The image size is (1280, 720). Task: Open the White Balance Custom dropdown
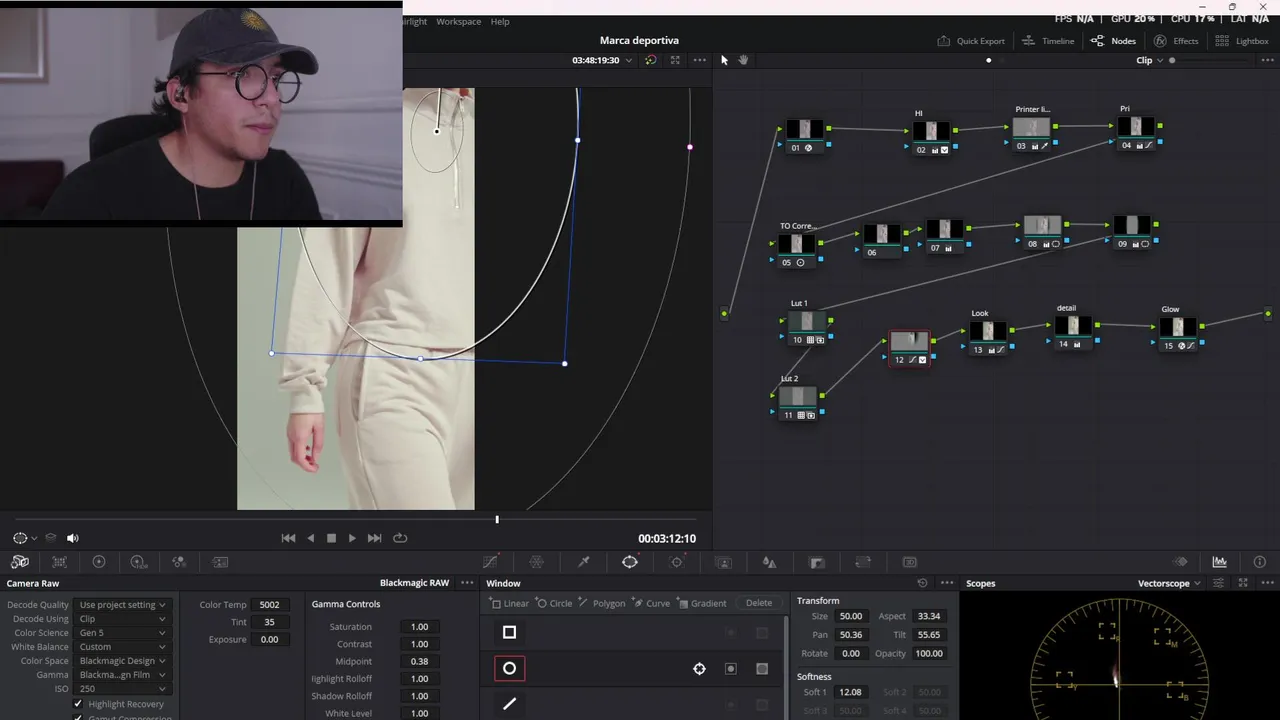tap(122, 647)
